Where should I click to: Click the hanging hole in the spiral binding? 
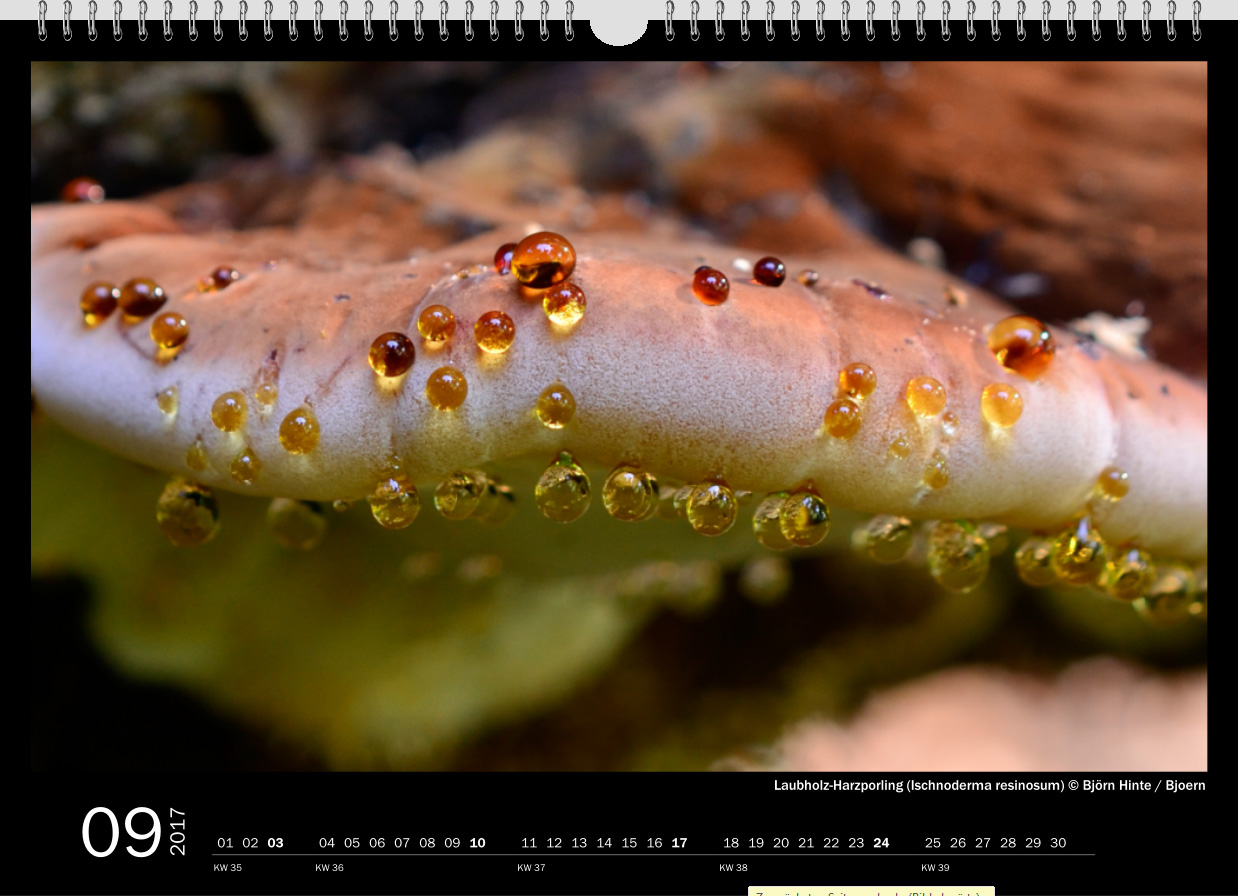619,27
